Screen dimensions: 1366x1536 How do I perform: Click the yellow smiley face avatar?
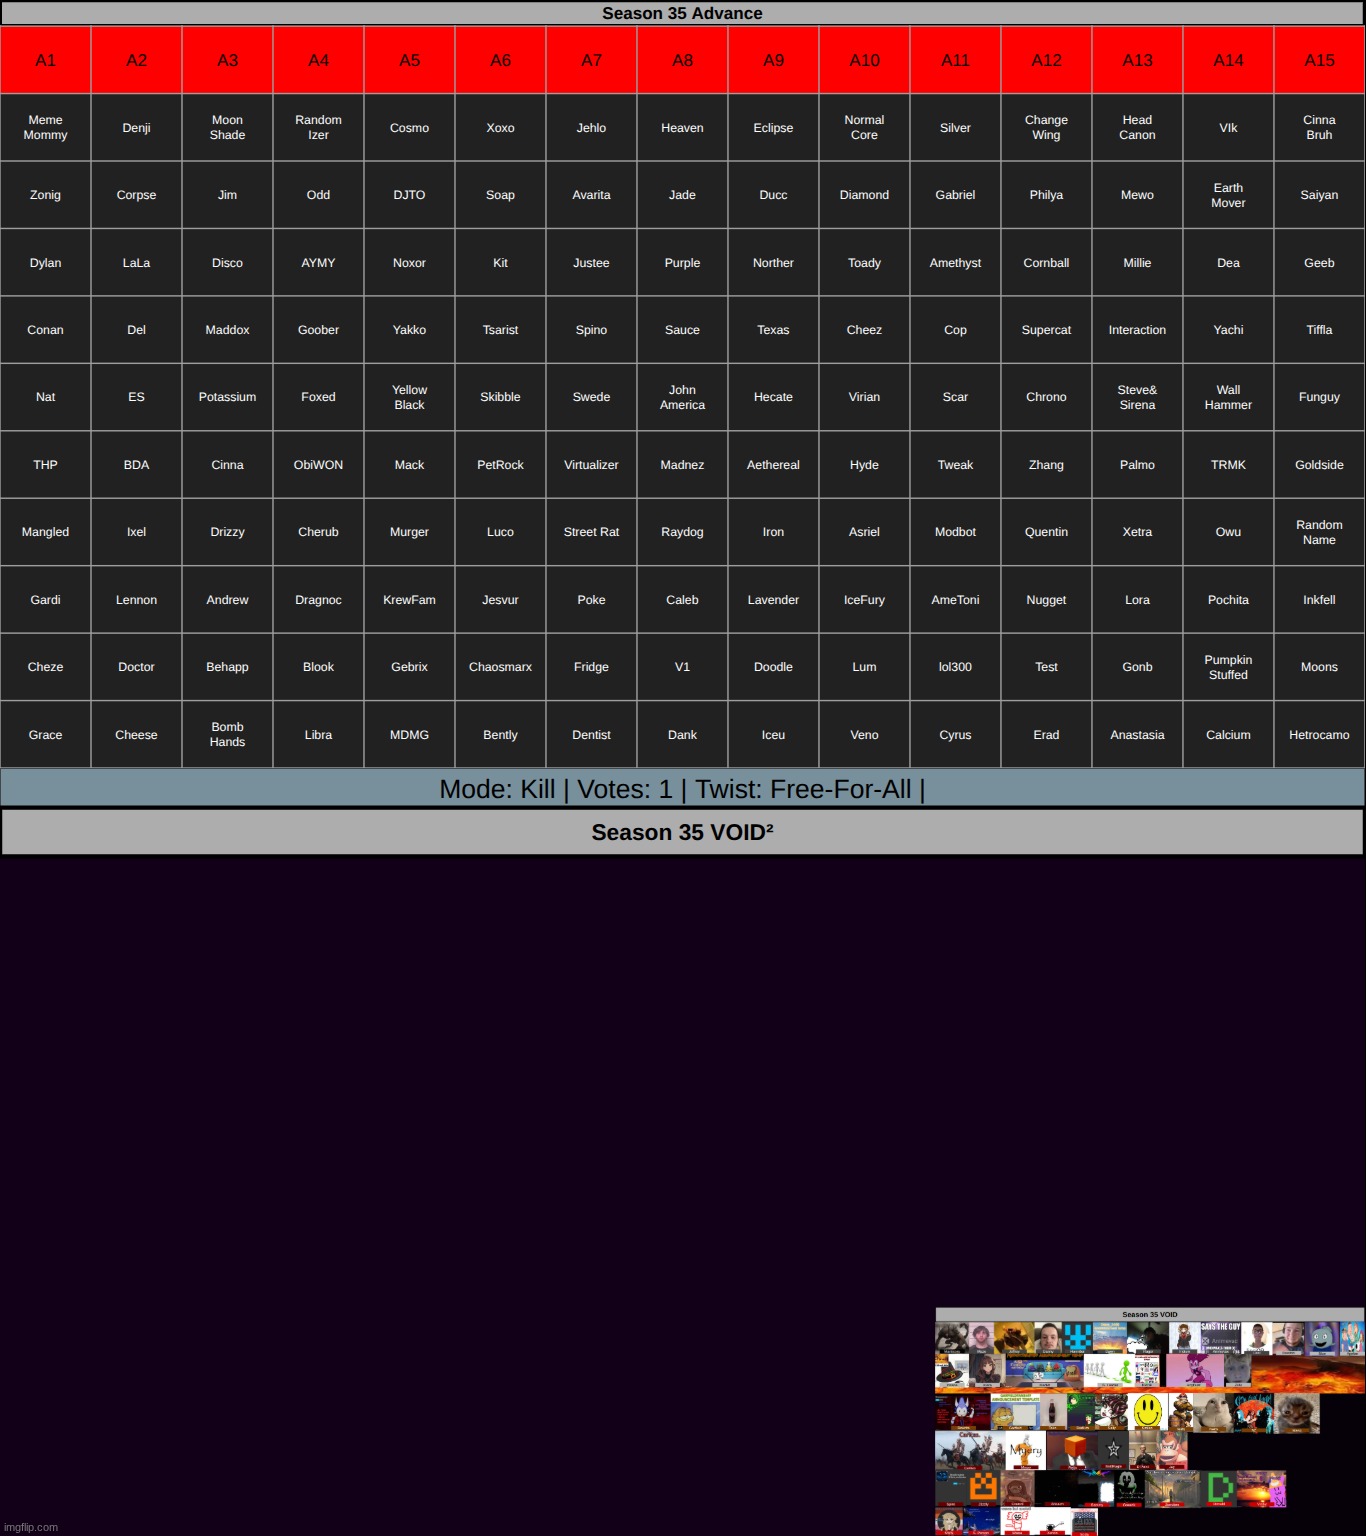(1148, 1411)
